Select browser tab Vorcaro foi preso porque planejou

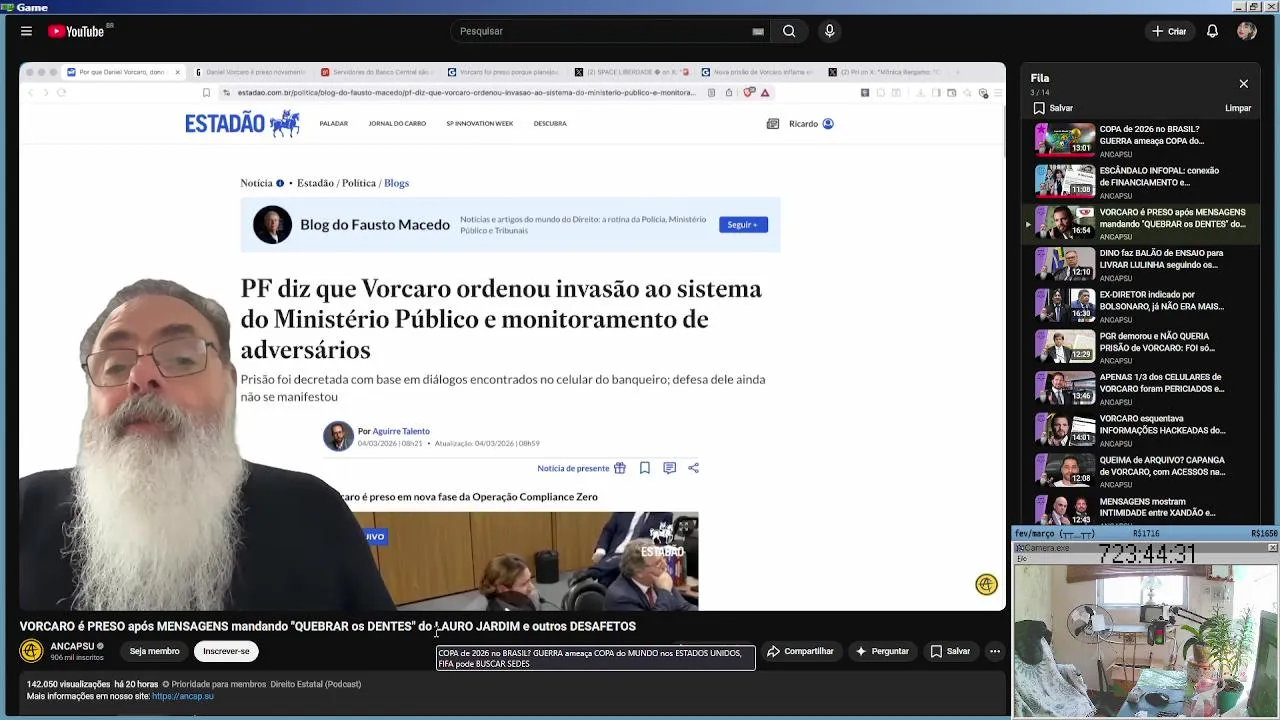tap(503, 72)
